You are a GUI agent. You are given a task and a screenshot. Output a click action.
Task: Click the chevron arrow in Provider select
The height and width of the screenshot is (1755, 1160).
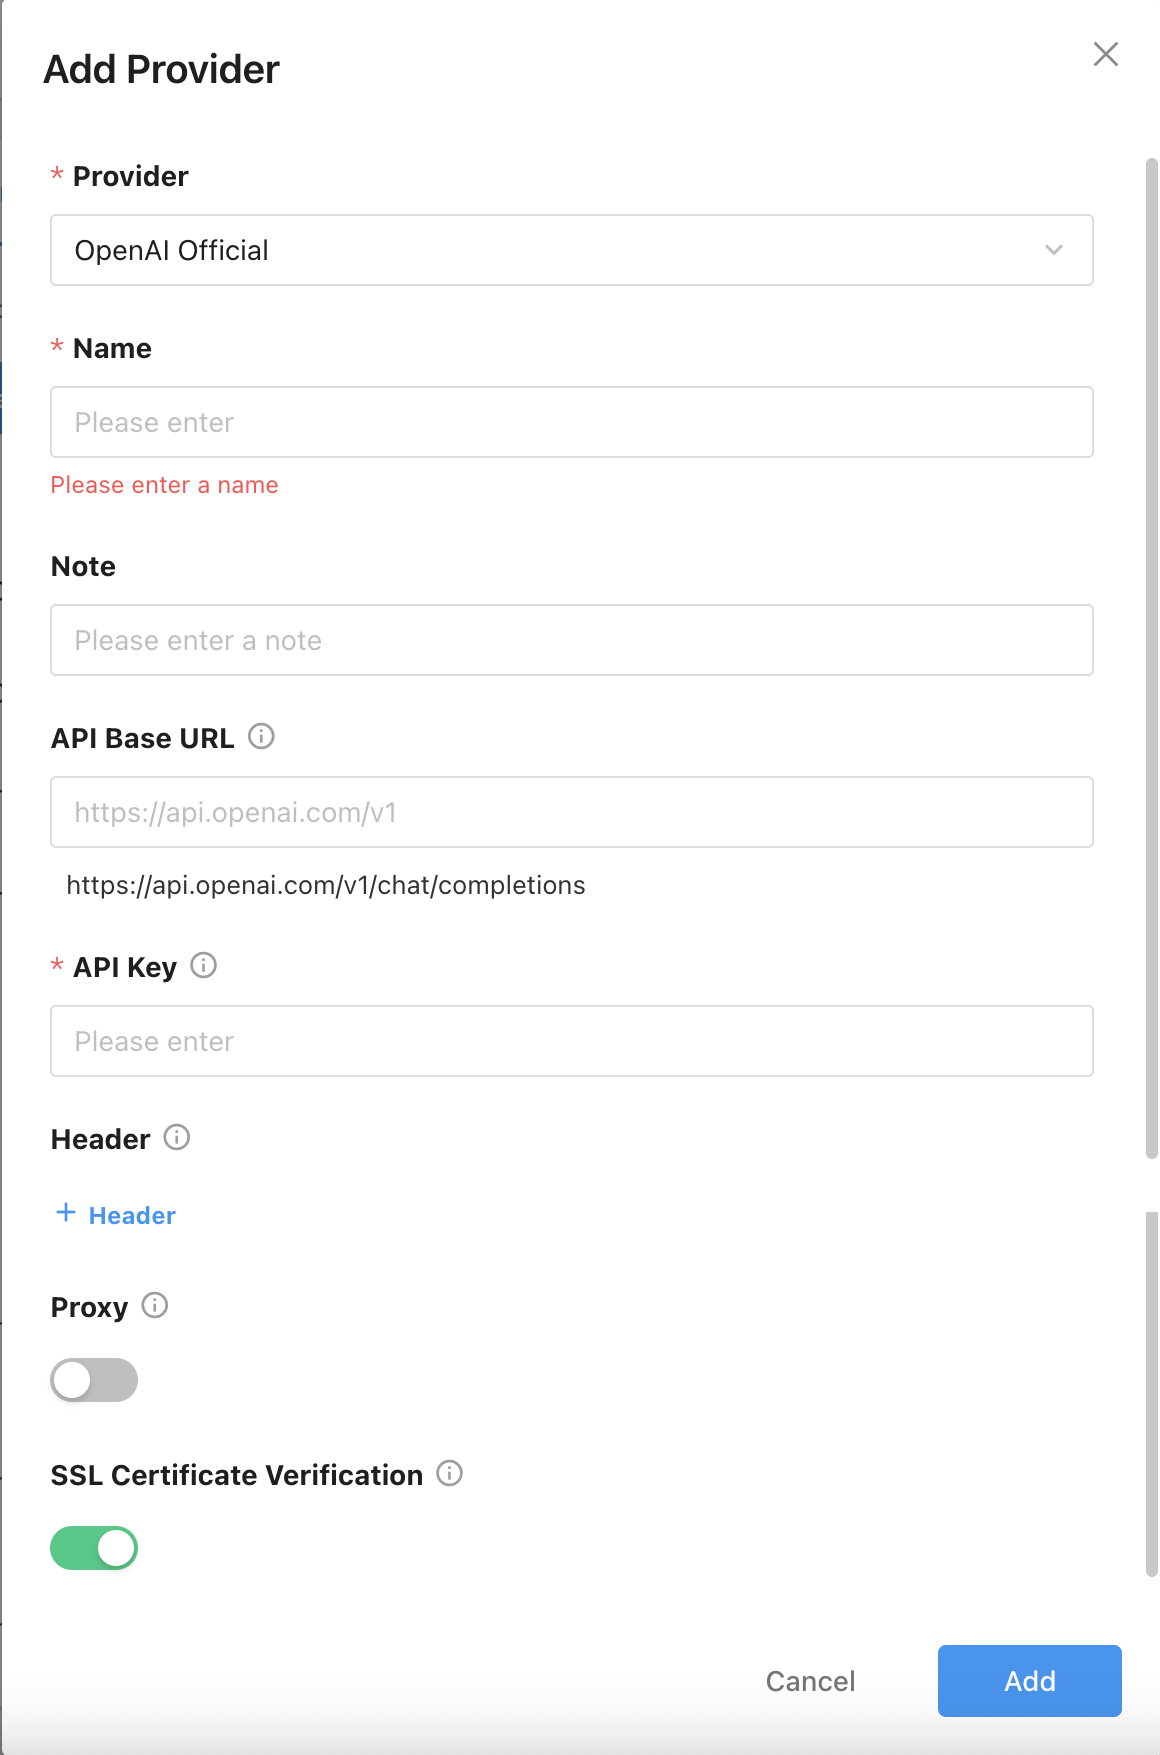[1053, 250]
